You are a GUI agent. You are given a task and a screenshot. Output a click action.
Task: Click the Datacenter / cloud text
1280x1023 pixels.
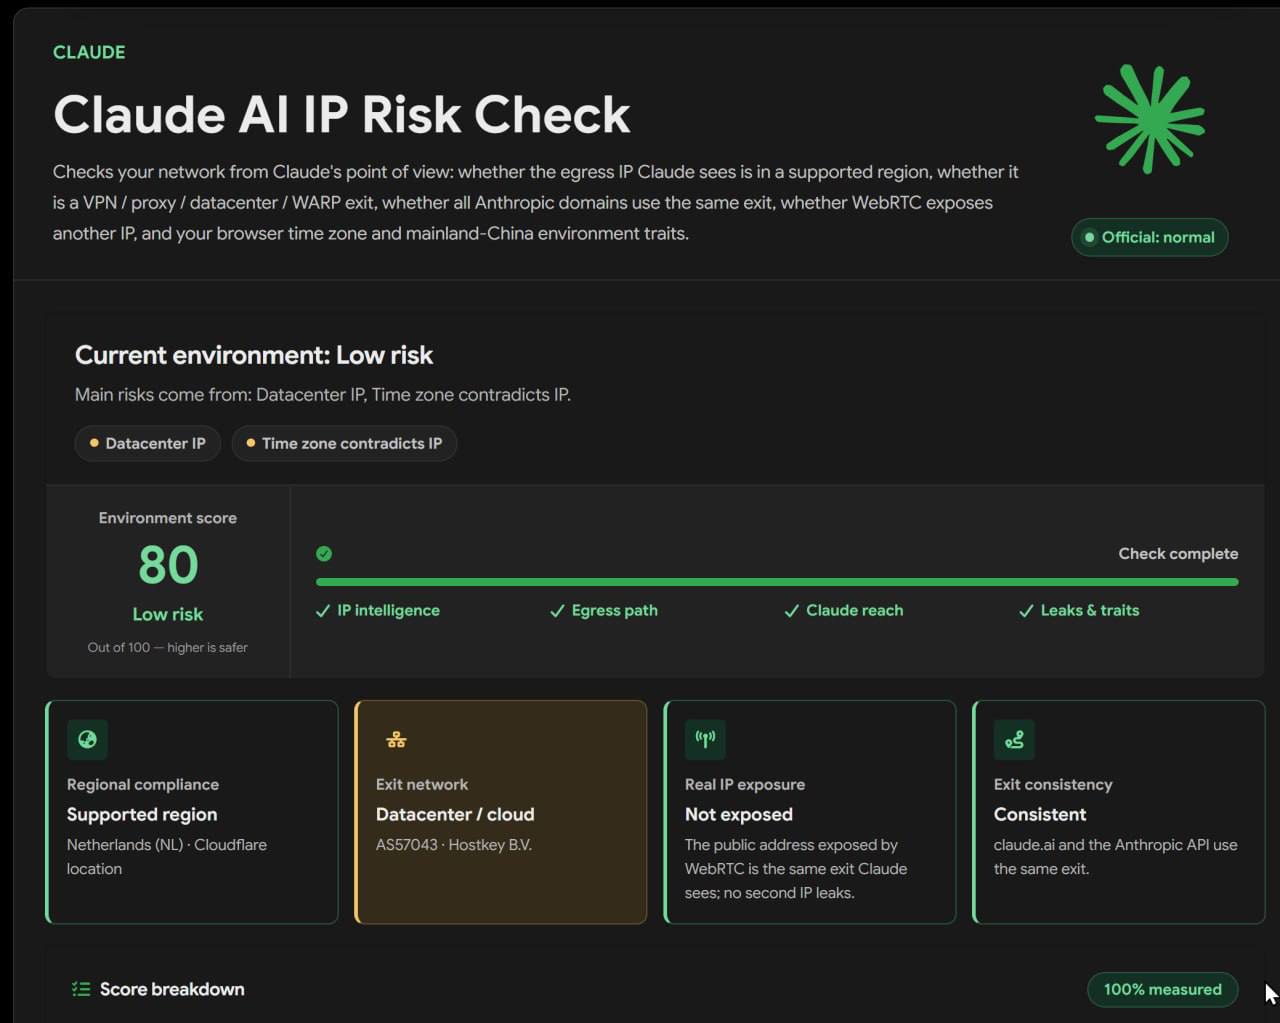coord(455,814)
